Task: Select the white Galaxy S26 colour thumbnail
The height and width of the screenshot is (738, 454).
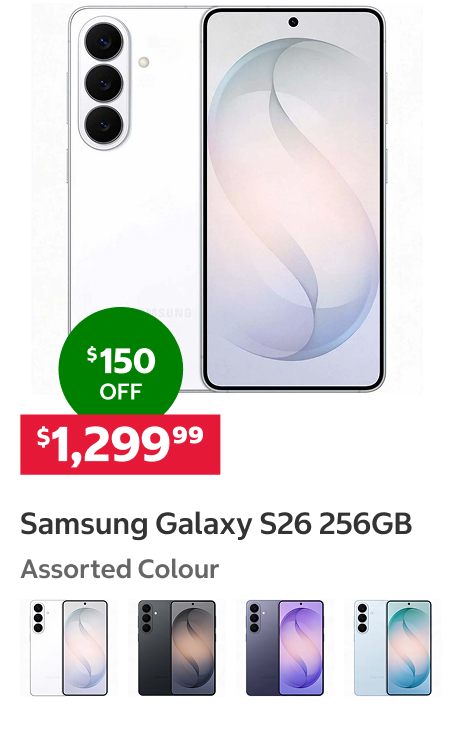Action: [69, 648]
